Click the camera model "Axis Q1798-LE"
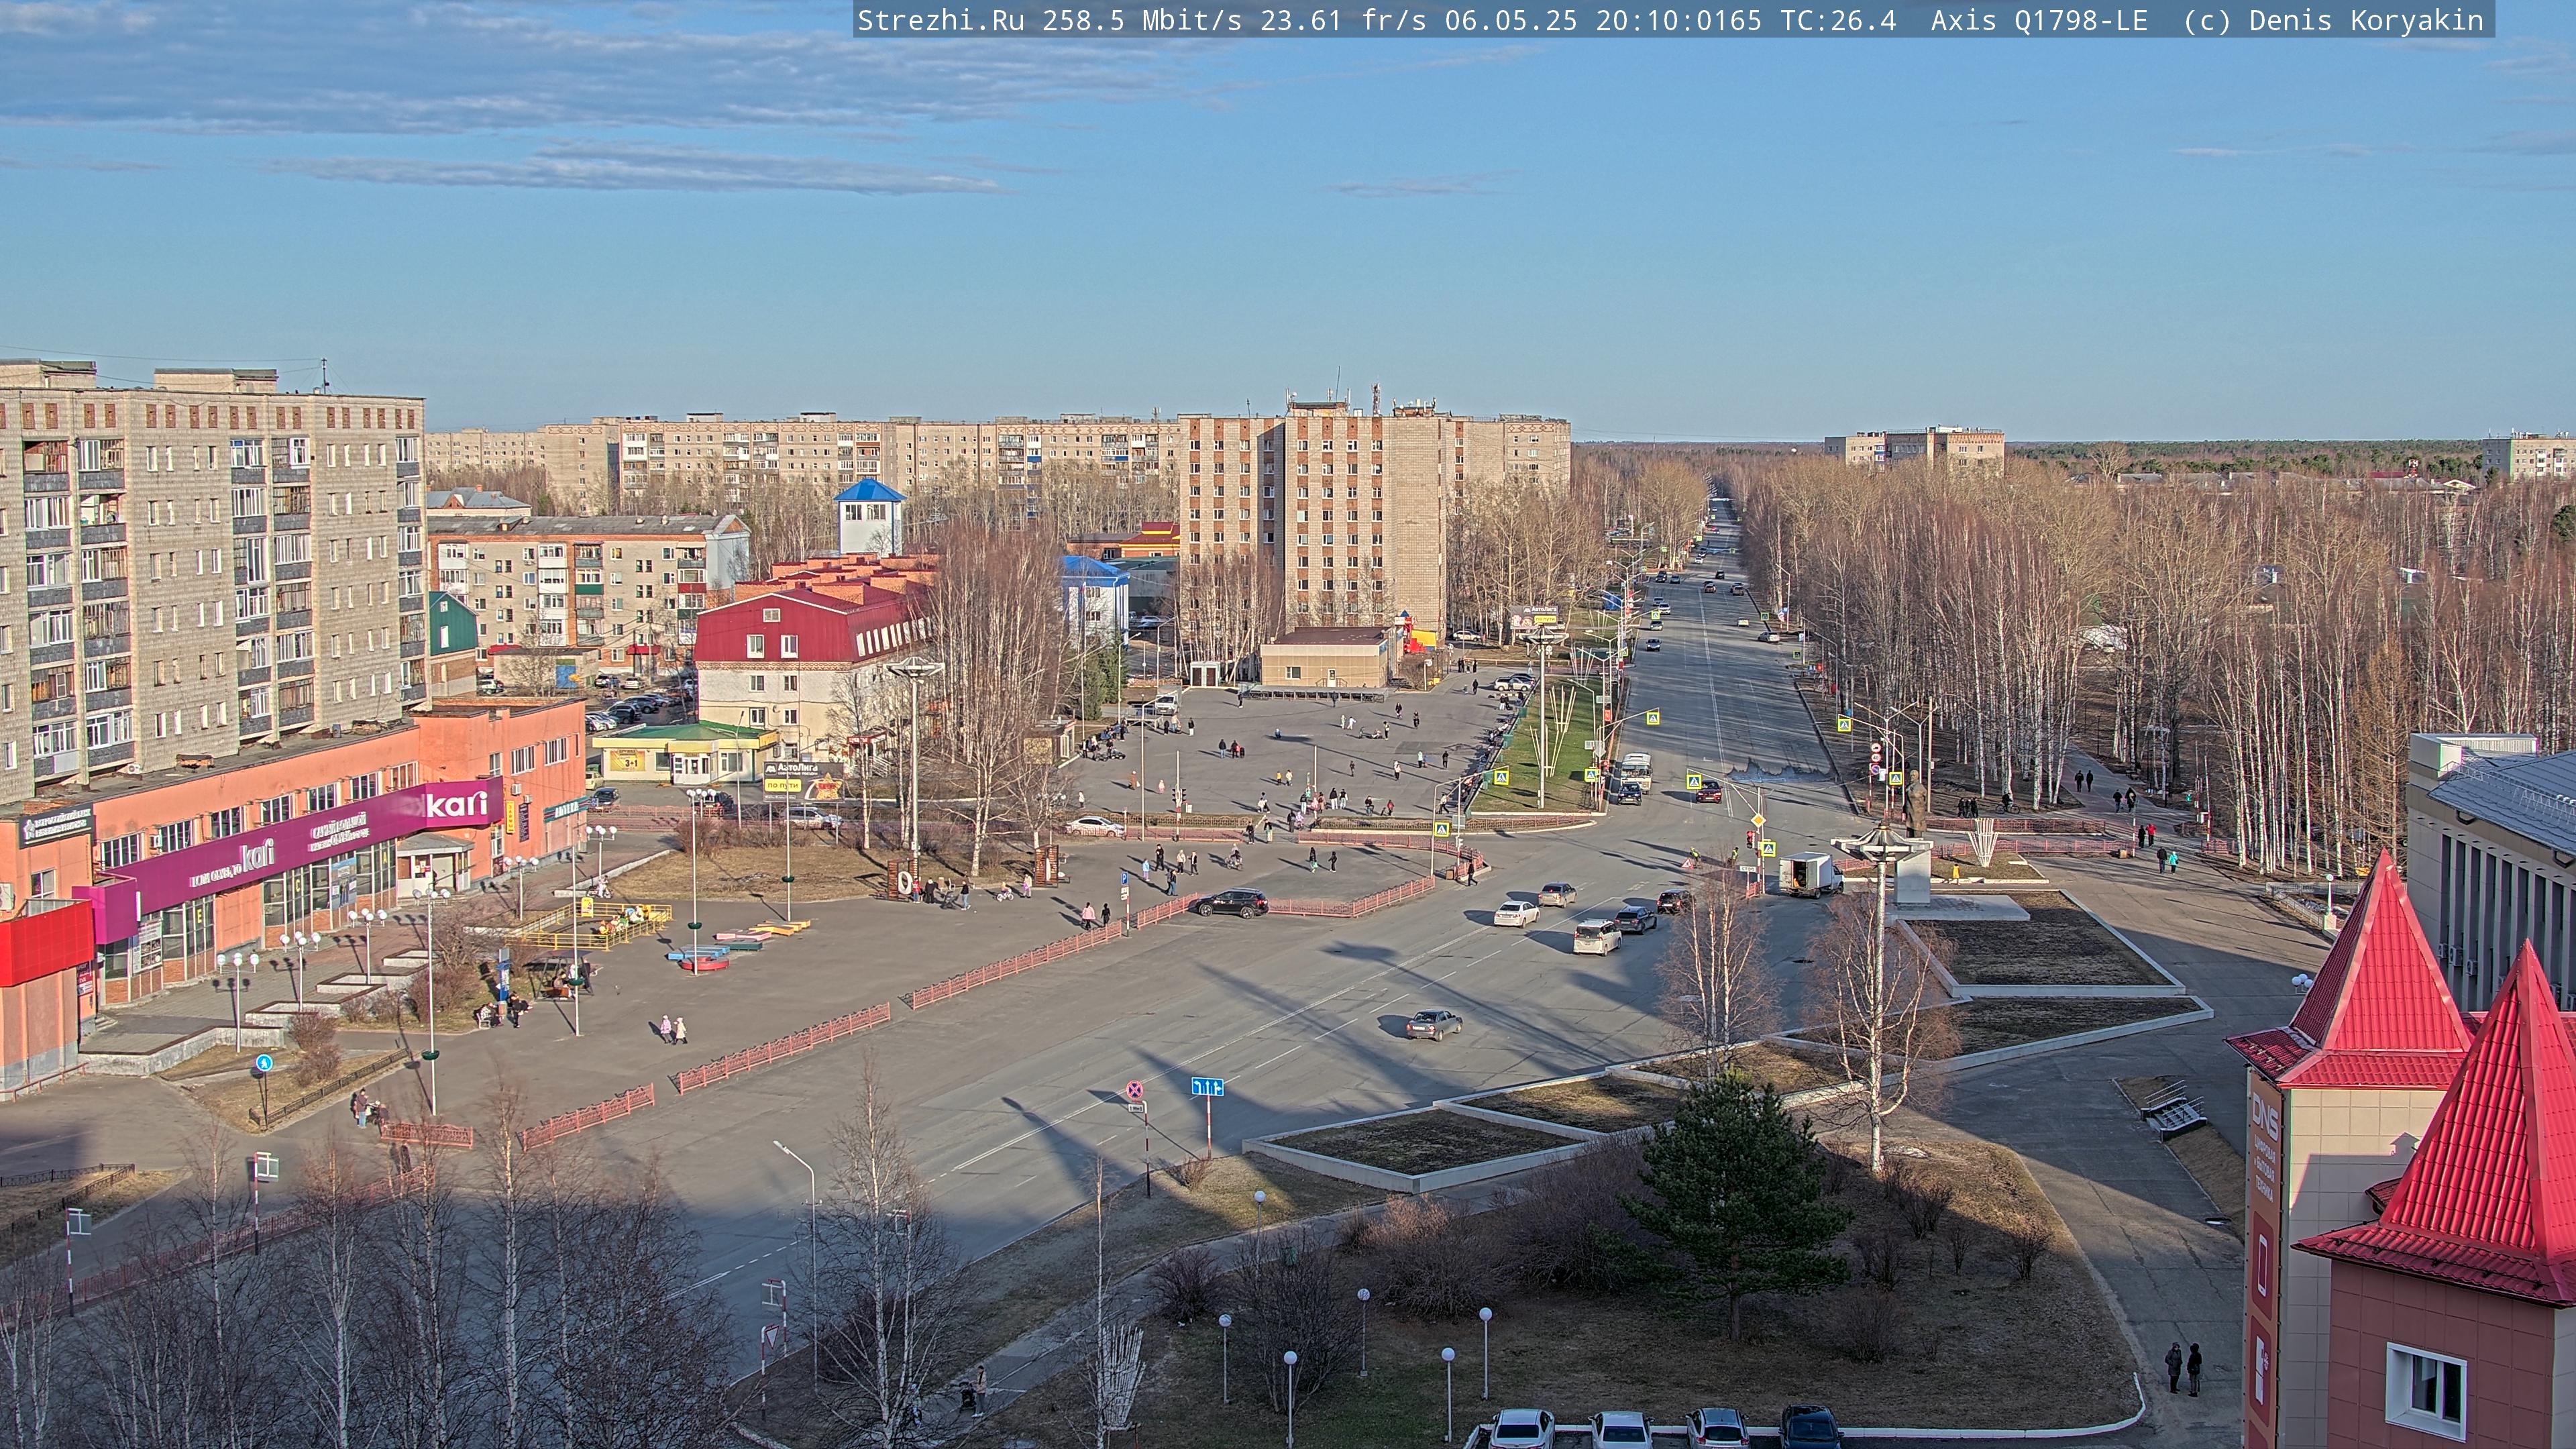The width and height of the screenshot is (2576, 1449). (2039, 21)
